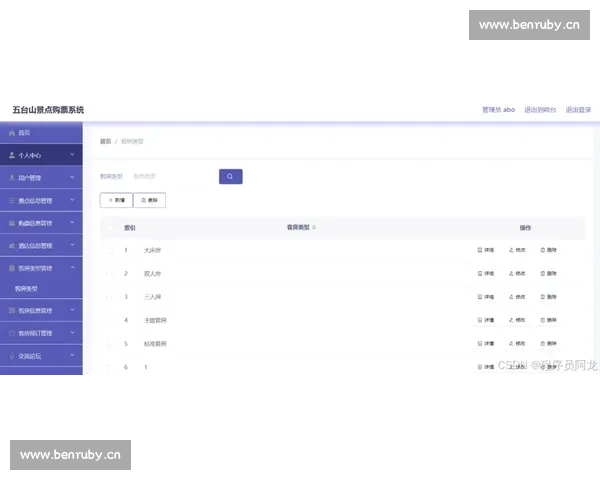Screen dimensions: 600x480
Task: Click the 新增 add button
Action: (116, 200)
